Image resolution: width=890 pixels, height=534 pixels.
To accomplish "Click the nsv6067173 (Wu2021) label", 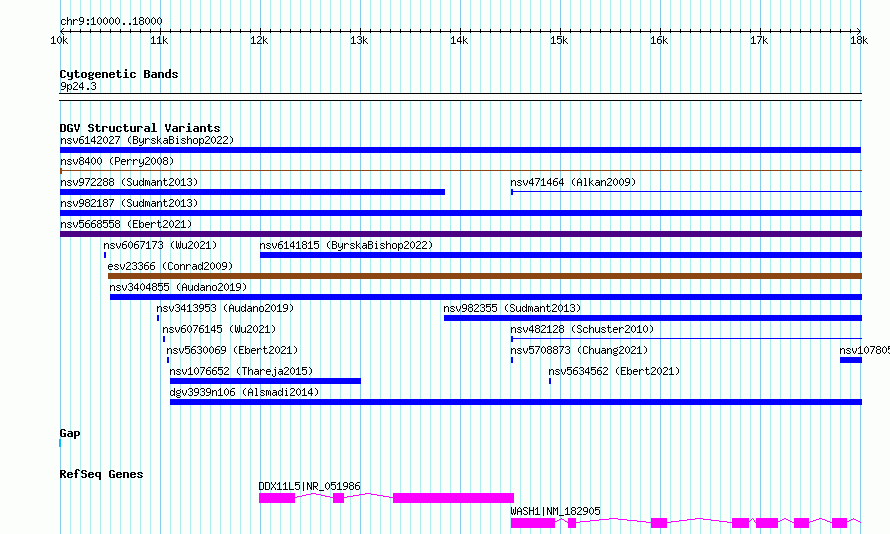I will (x=160, y=245).
